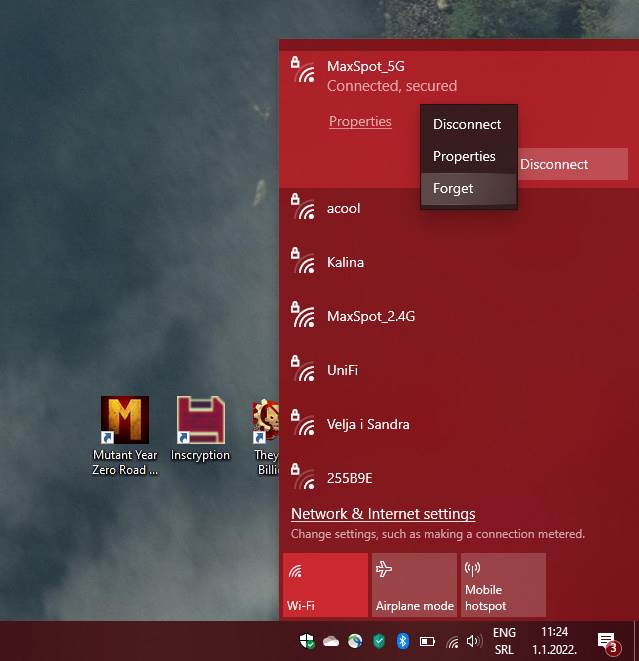Screen dimensions: 639x661
Task: Click the battery status tray icon
Action: point(427,642)
